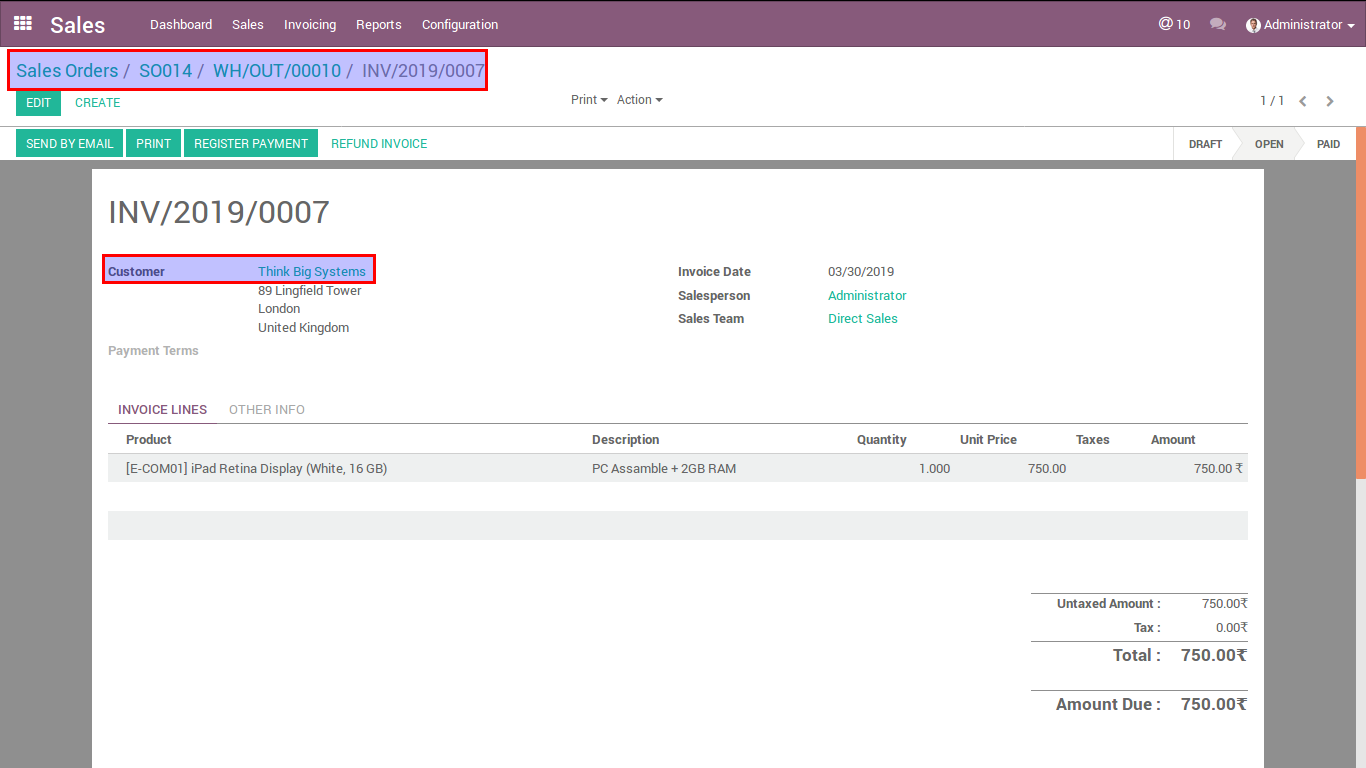Open the Direct Sales team link
Viewport: 1366px width, 768px height.
pos(863,319)
